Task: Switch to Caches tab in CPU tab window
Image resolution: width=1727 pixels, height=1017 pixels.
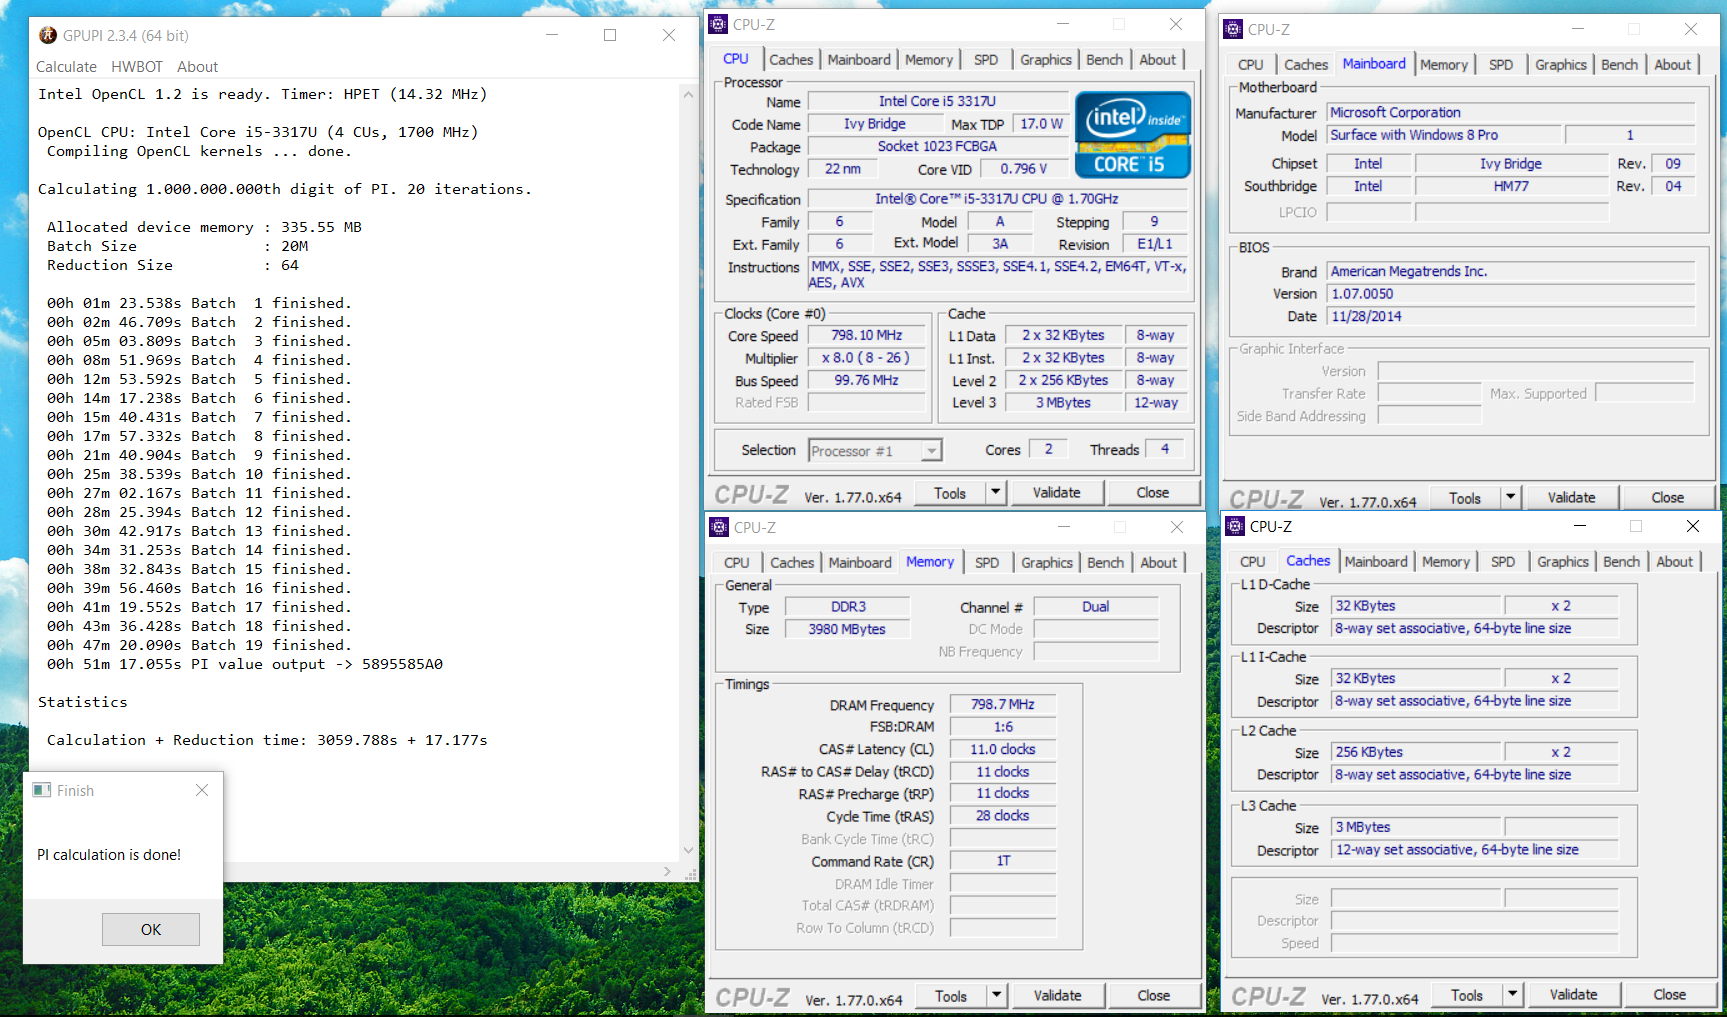Action: 791,60
